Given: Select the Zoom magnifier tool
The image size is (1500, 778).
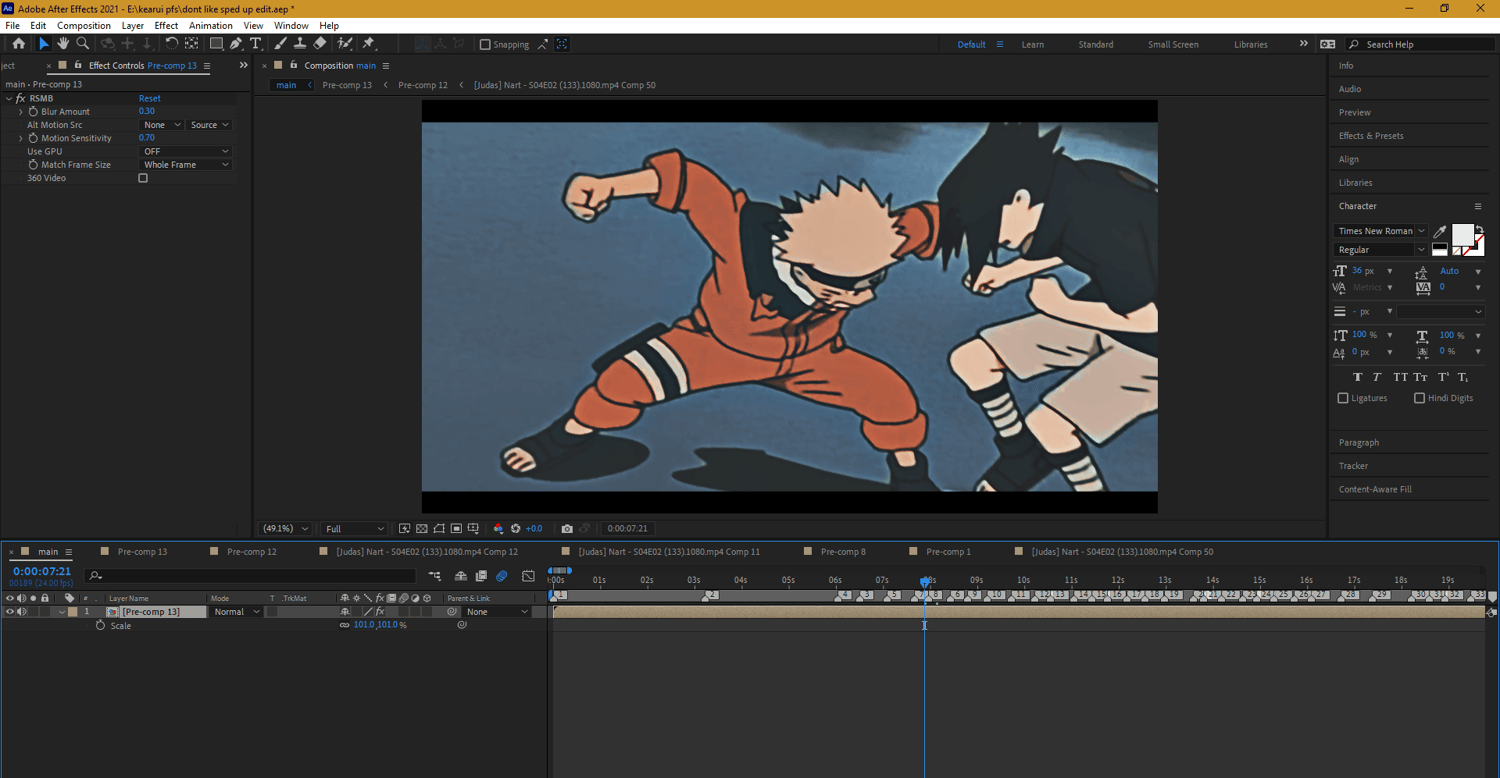Looking at the screenshot, I should click(83, 44).
